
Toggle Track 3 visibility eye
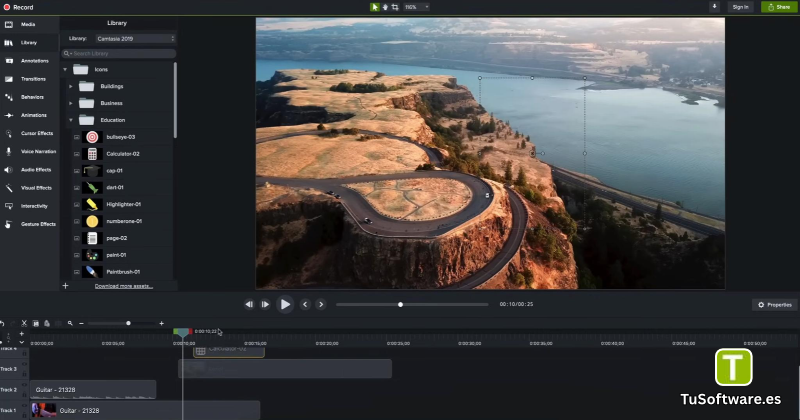[24, 364]
